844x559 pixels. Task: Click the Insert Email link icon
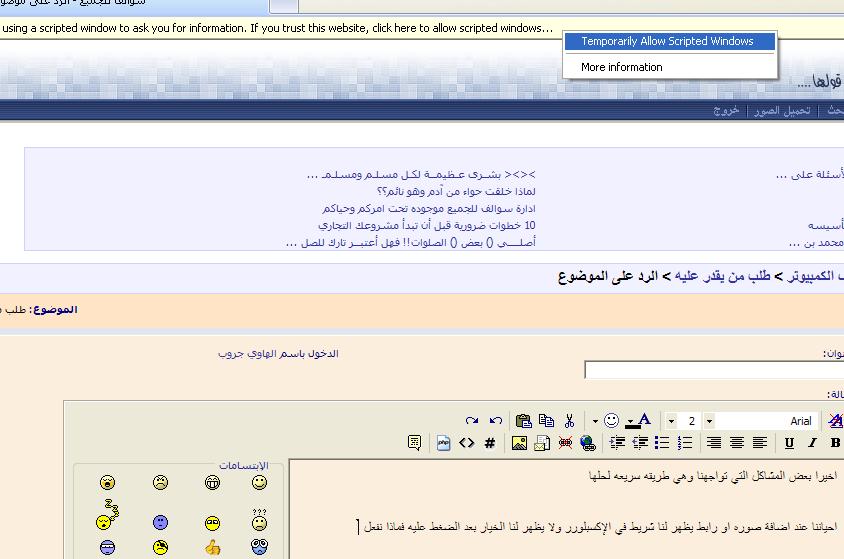542,443
